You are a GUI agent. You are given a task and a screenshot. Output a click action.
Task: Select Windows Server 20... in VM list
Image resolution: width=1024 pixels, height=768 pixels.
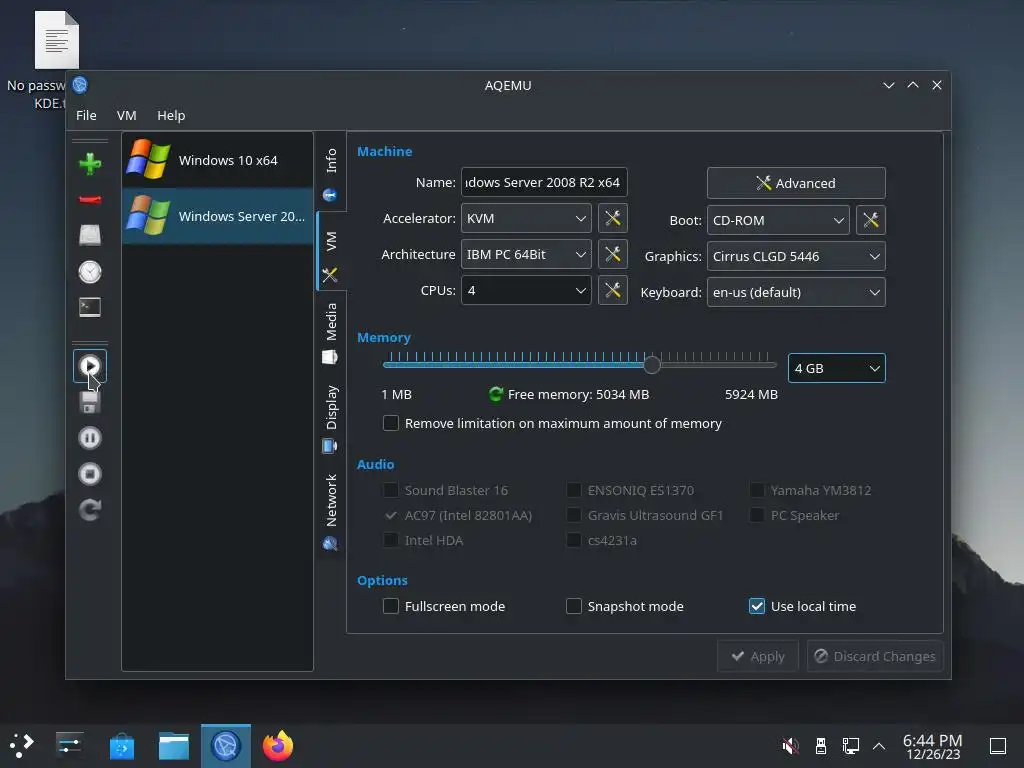point(217,216)
